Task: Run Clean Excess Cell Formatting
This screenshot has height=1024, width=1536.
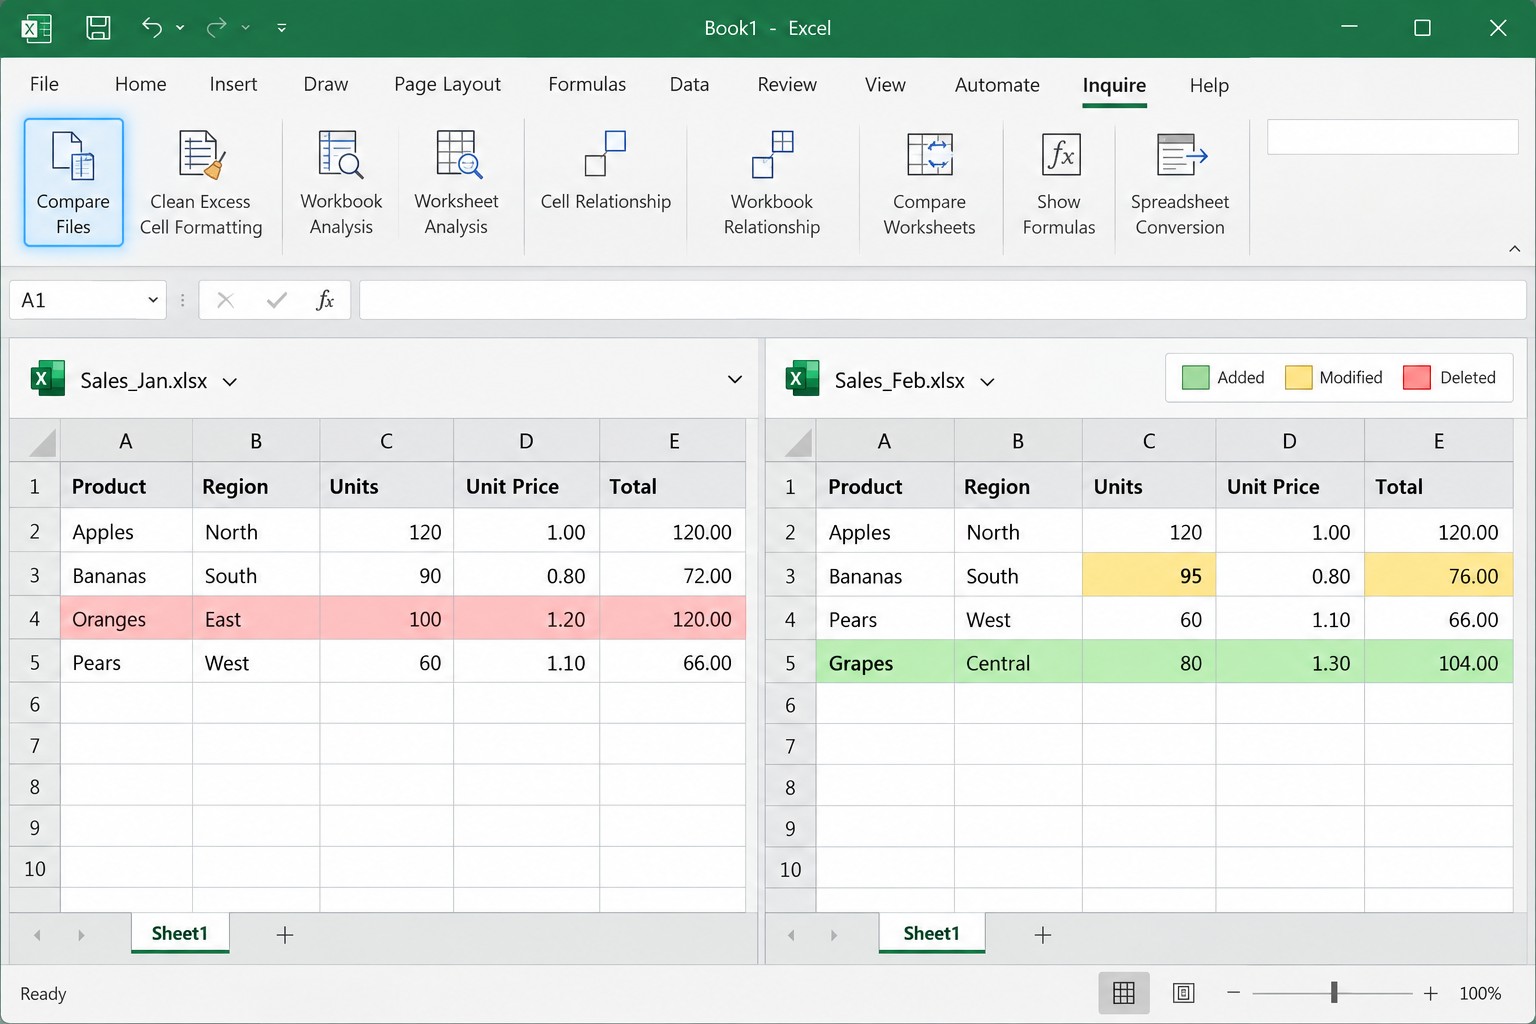Action: point(201,182)
